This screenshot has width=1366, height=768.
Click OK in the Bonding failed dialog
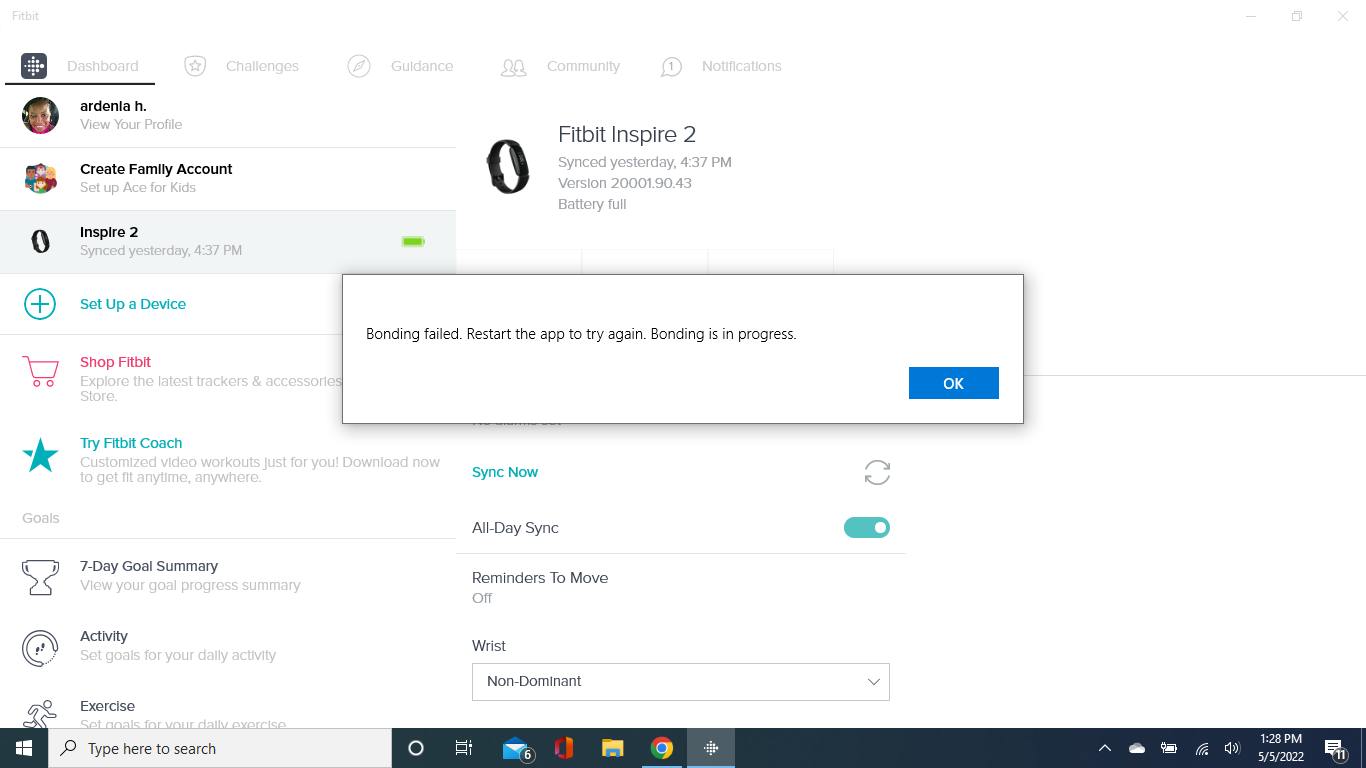[x=953, y=383]
